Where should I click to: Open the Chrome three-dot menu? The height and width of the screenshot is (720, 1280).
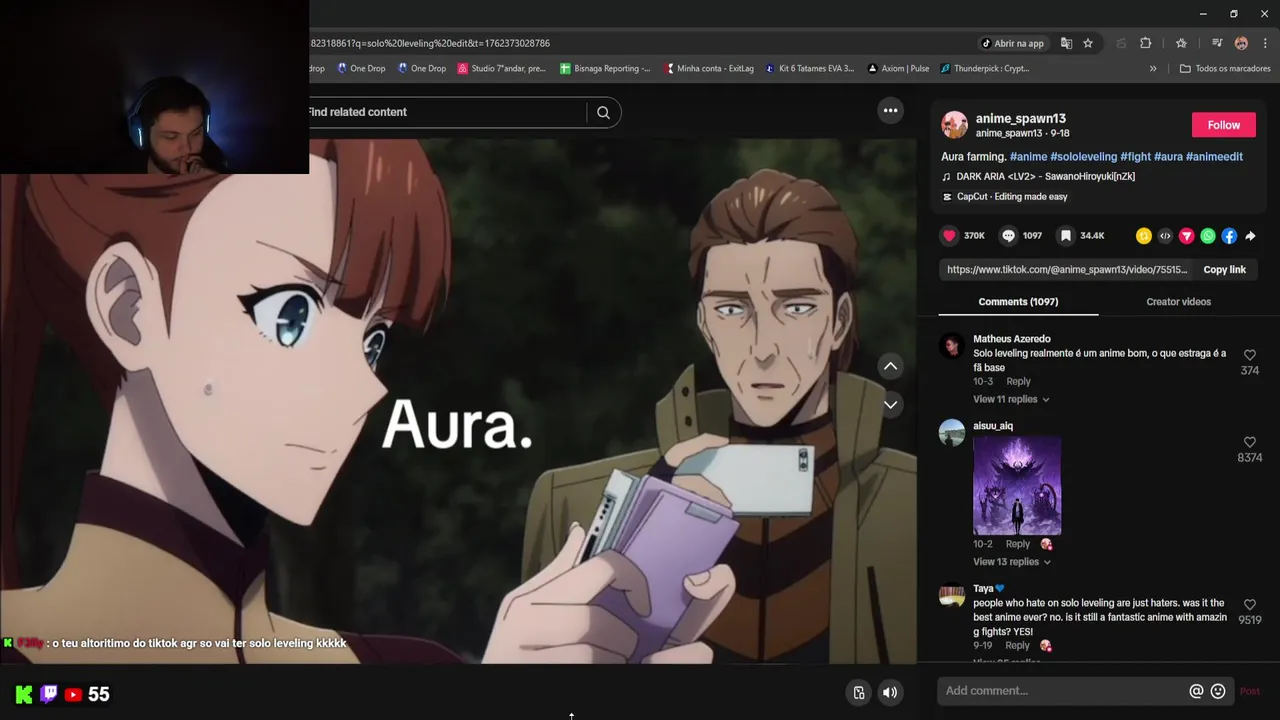1265,43
